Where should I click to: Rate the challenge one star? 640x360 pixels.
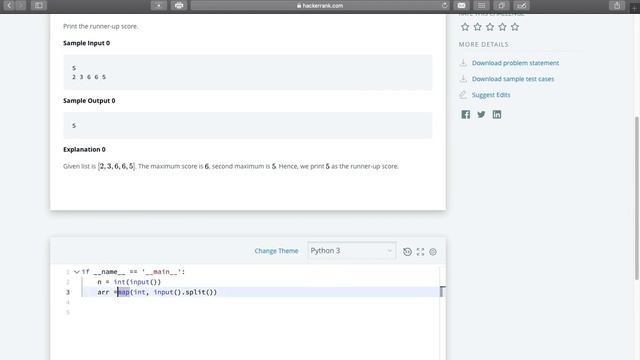(x=465, y=27)
